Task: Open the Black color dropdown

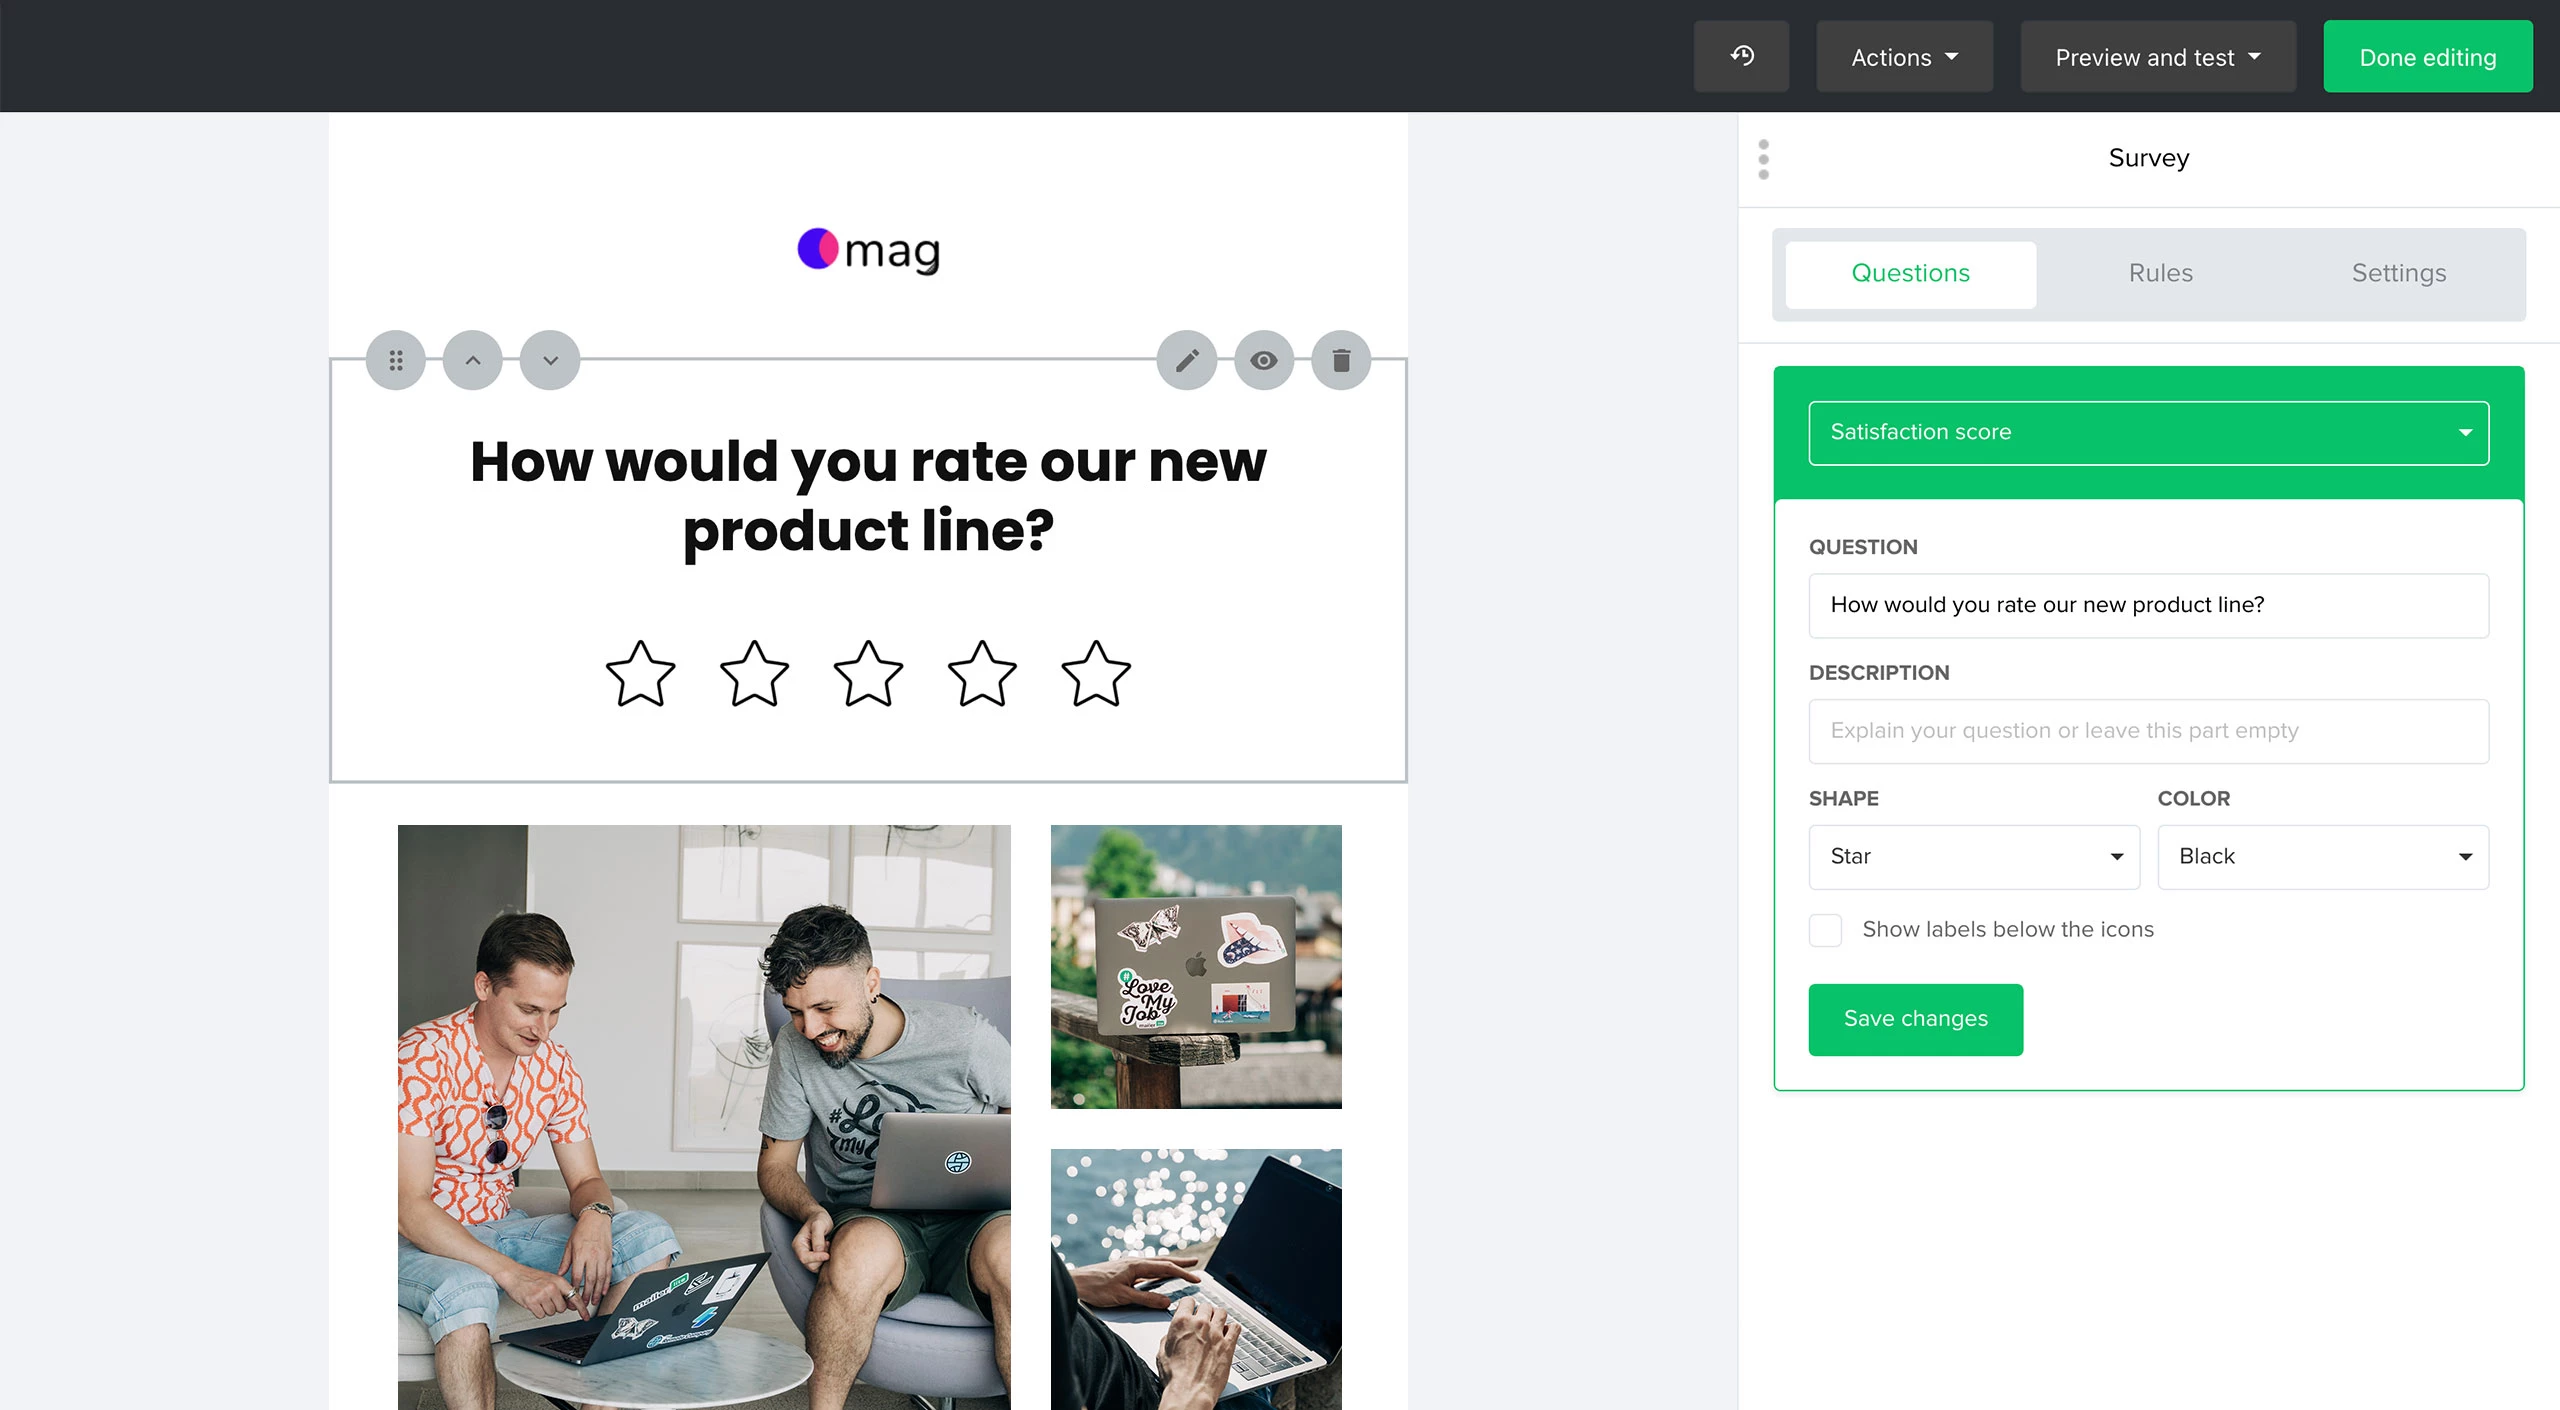Action: coord(2322,857)
